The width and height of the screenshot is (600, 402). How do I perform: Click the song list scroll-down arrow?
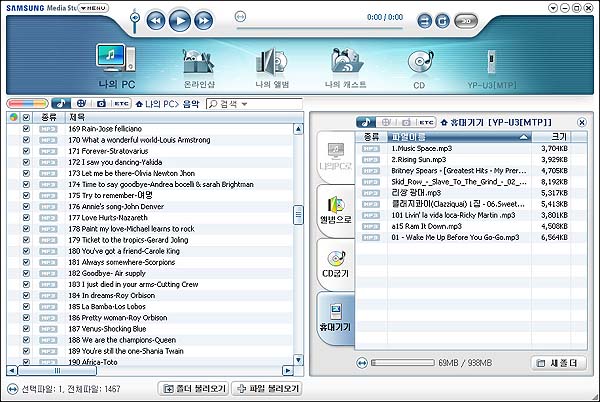point(298,360)
